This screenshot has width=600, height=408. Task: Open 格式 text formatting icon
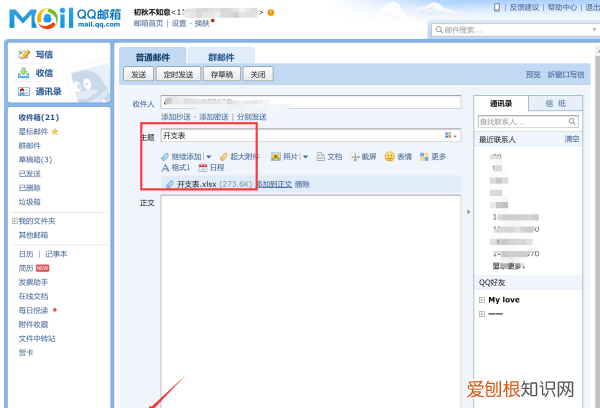click(165, 168)
